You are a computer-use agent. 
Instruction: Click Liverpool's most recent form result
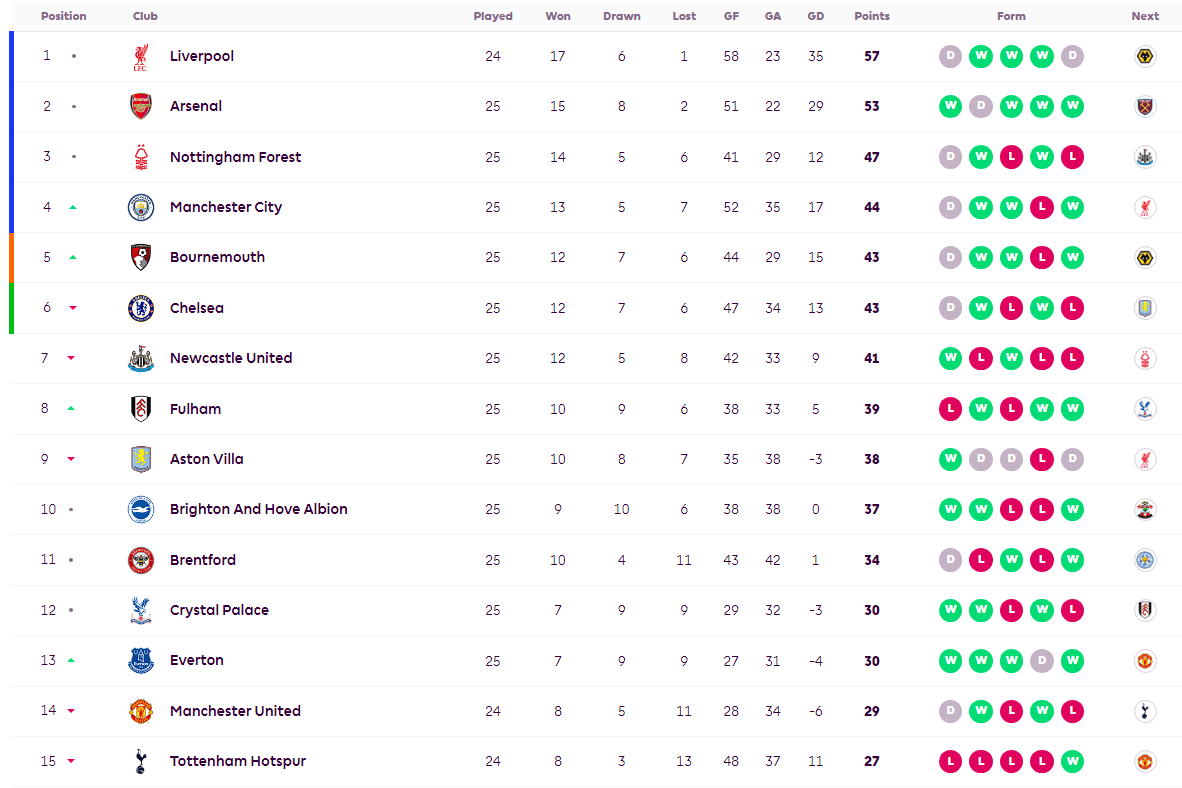1073,56
